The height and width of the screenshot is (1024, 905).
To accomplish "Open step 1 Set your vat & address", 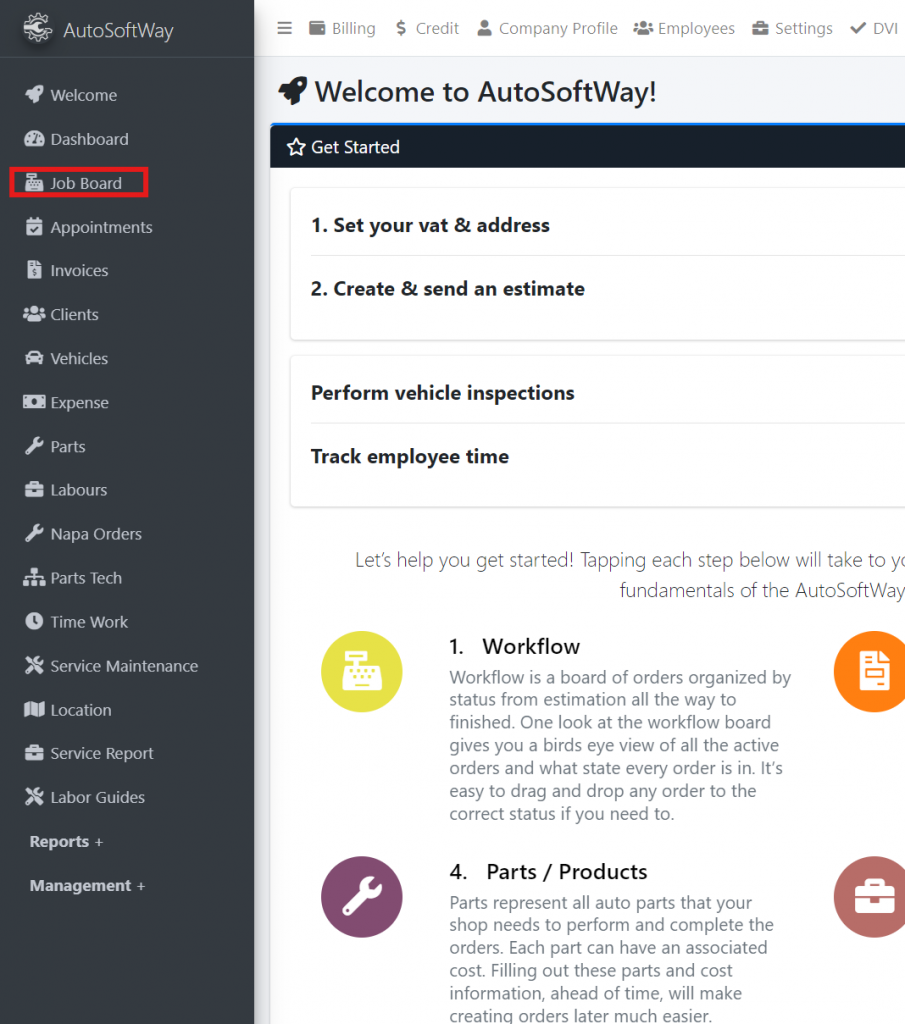I will pos(430,225).
